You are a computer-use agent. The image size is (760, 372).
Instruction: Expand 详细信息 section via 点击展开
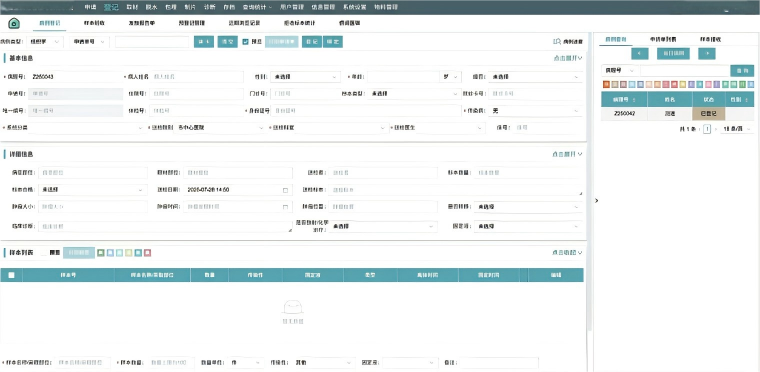567,154
